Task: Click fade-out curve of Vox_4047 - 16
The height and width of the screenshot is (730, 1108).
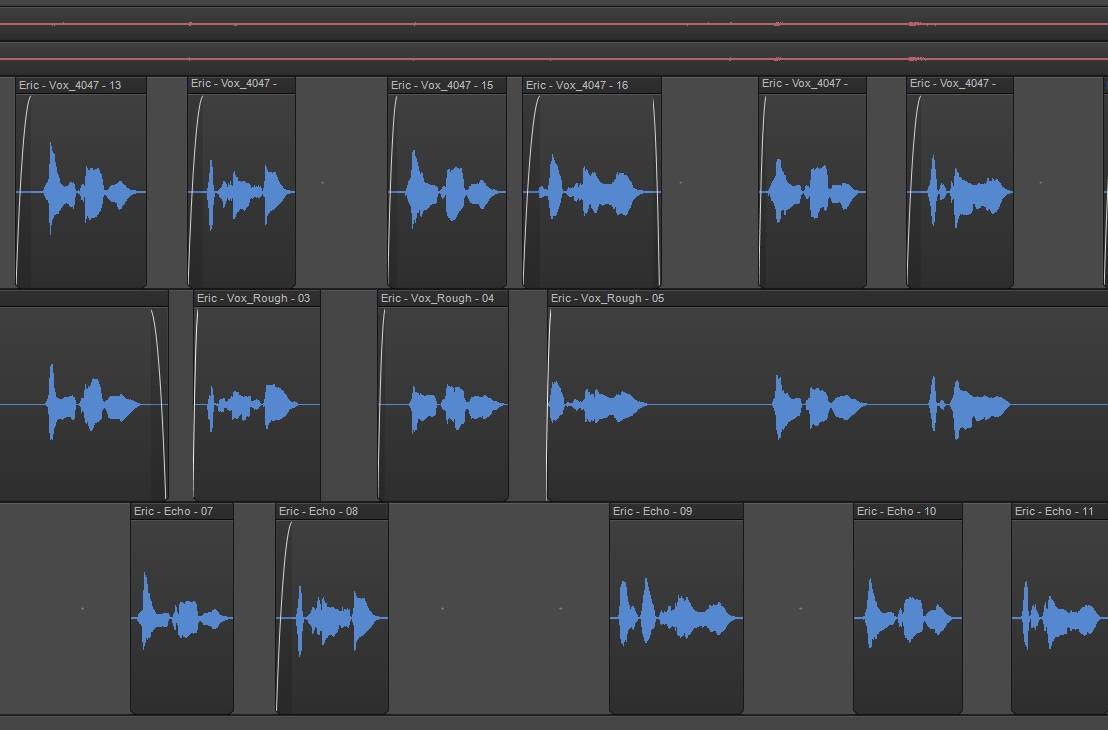Action: (x=657, y=170)
